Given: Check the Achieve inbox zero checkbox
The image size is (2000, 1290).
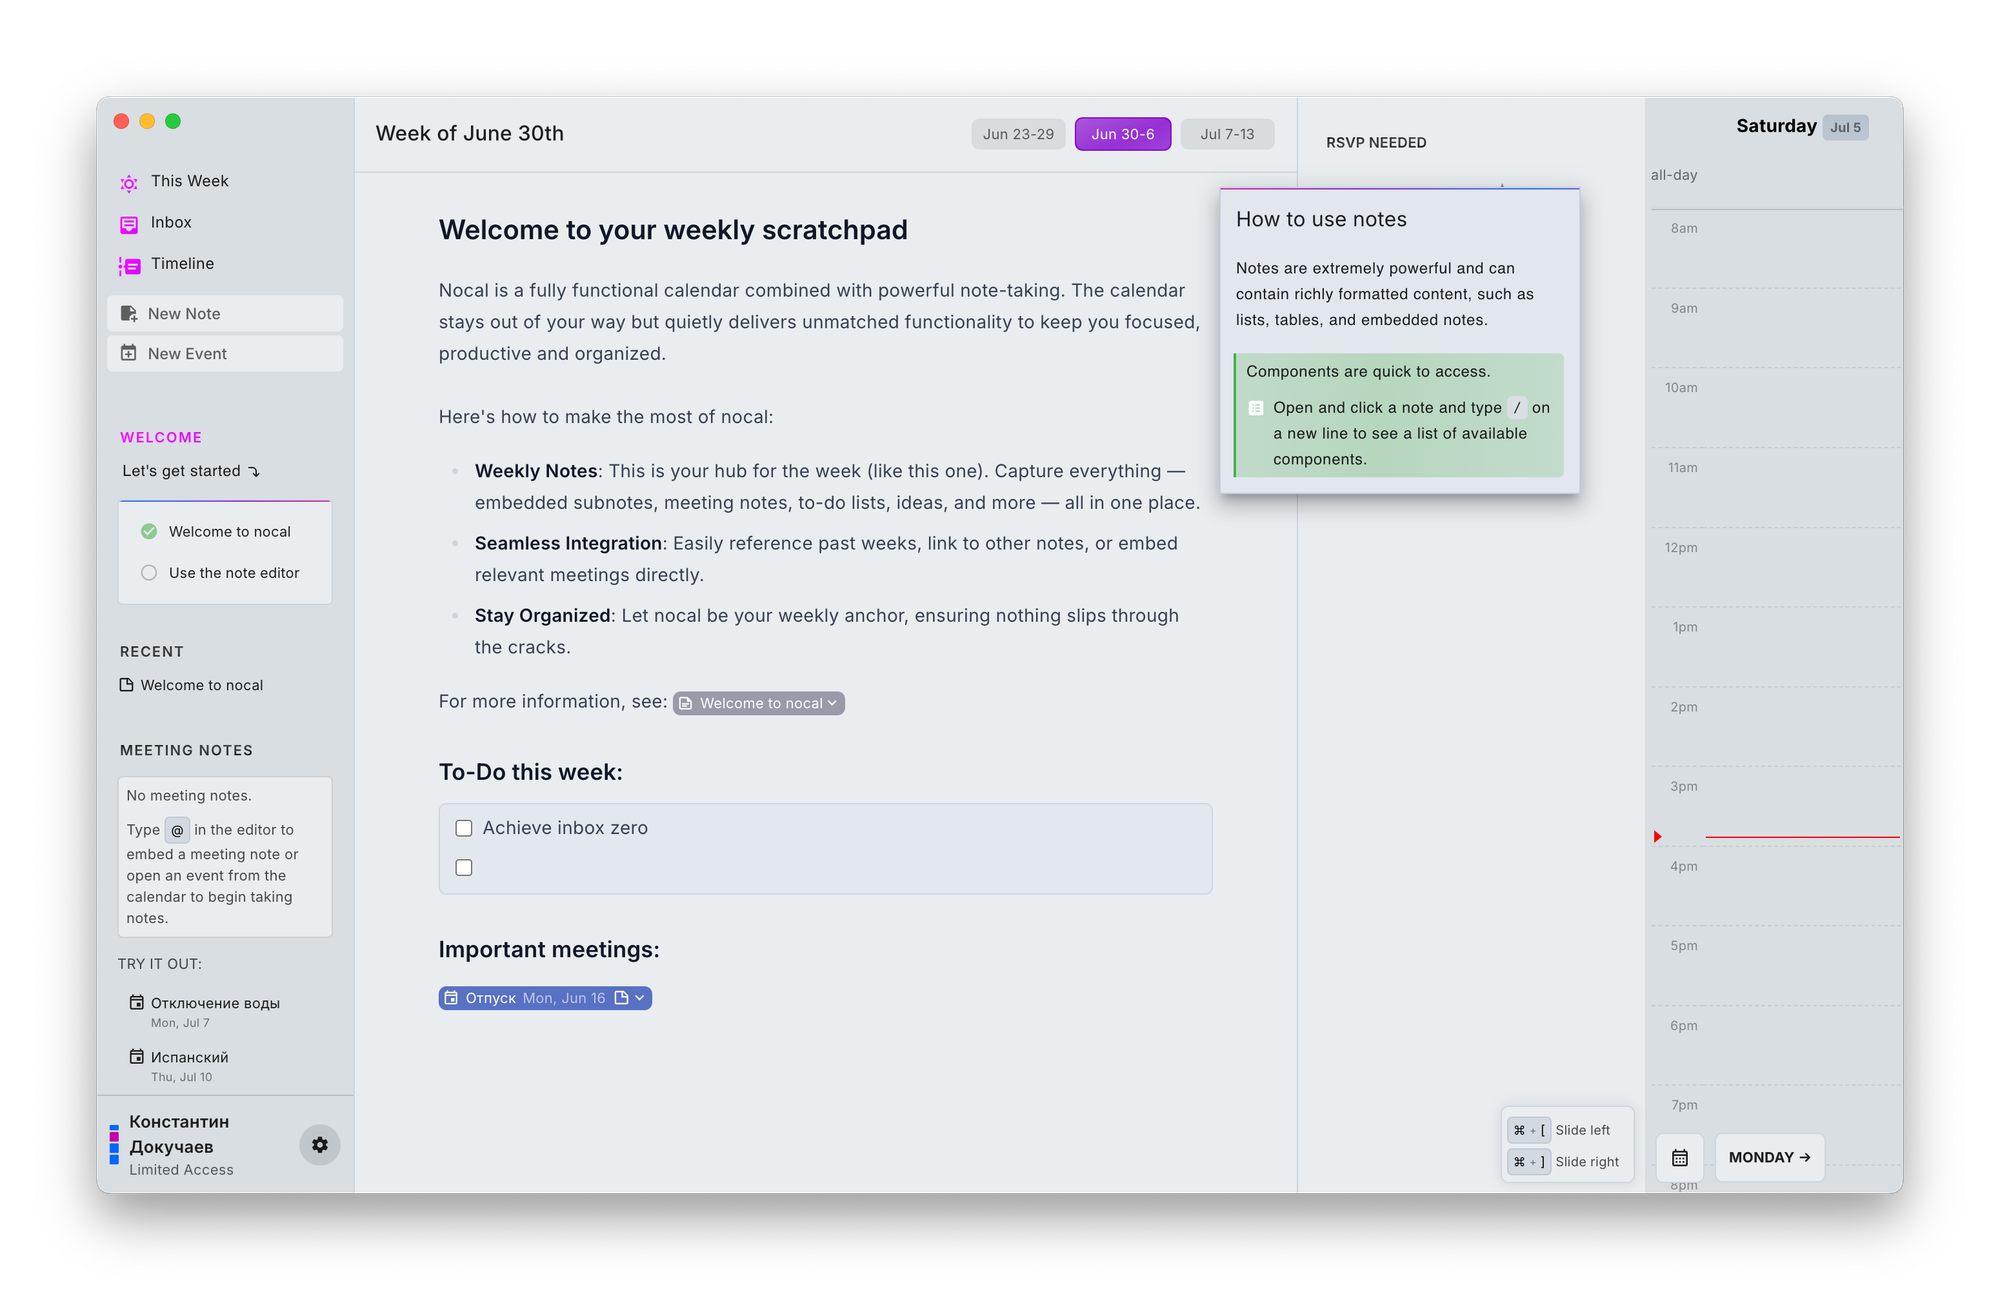Looking at the screenshot, I should pyautogui.click(x=464, y=828).
